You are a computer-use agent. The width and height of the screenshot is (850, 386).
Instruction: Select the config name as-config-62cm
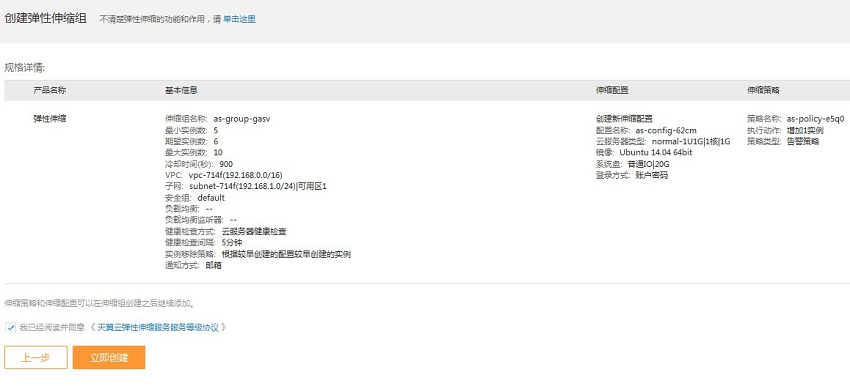[666, 130]
